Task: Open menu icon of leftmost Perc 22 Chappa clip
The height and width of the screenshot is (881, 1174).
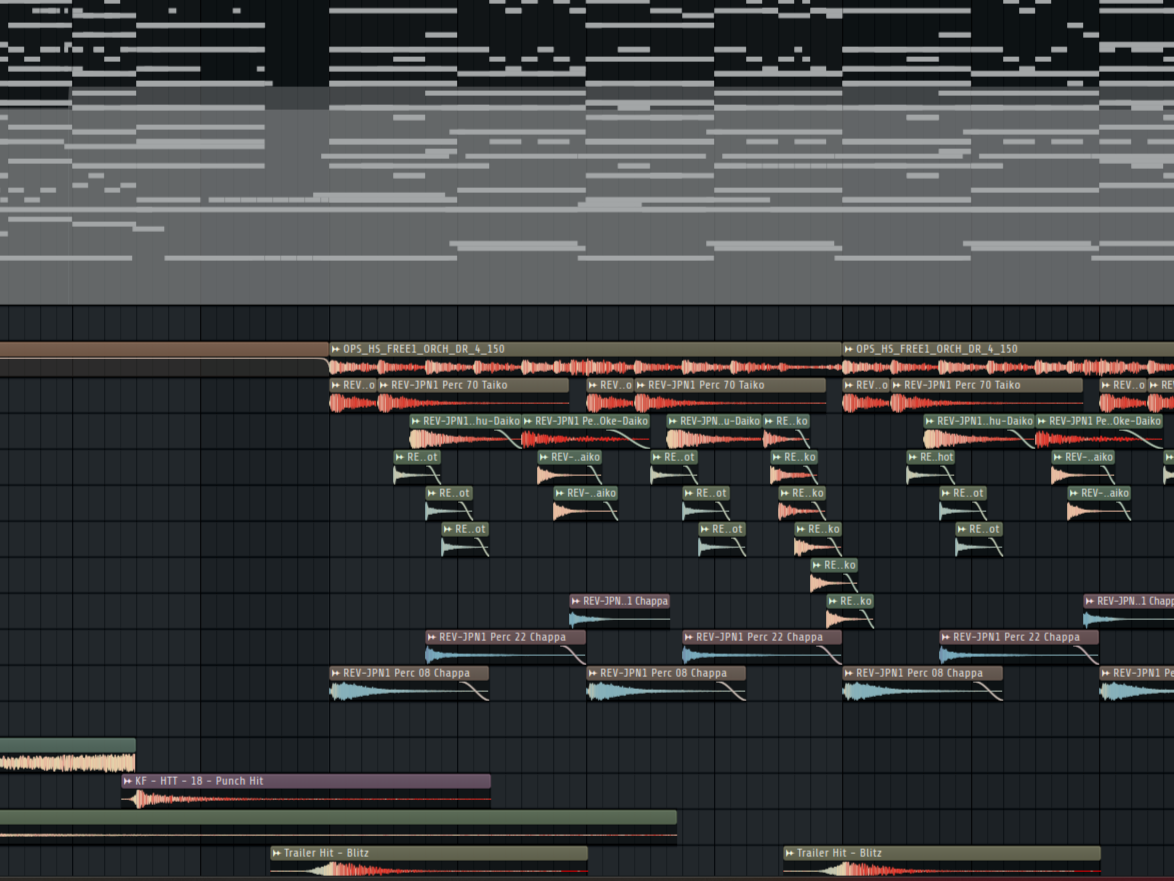Action: (432, 637)
